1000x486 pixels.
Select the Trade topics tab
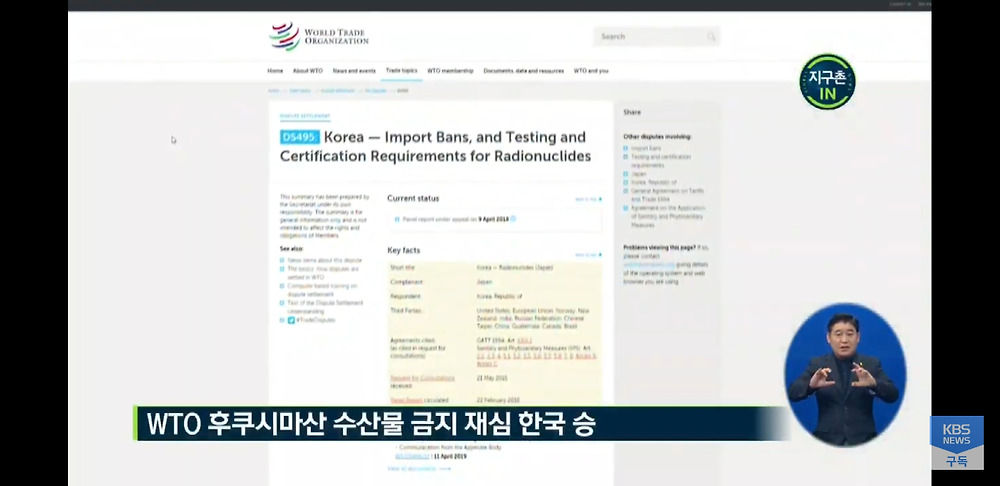tap(401, 71)
